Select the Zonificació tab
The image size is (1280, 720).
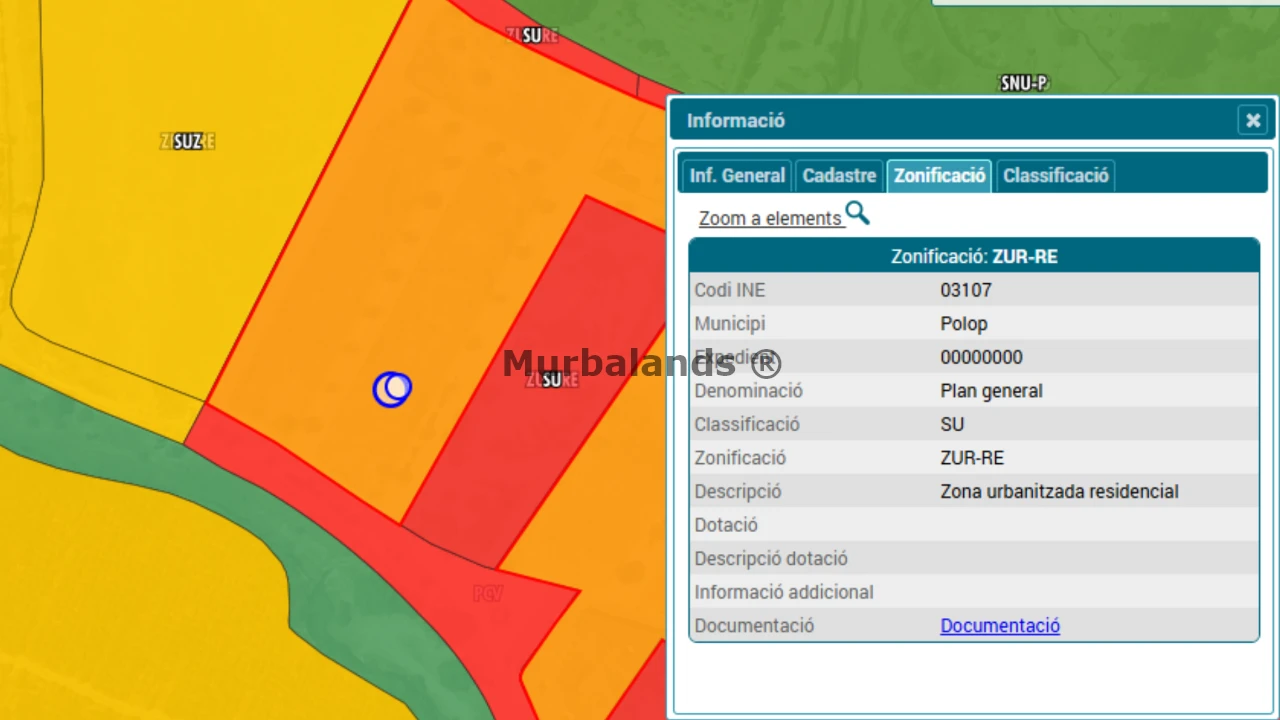(939, 176)
